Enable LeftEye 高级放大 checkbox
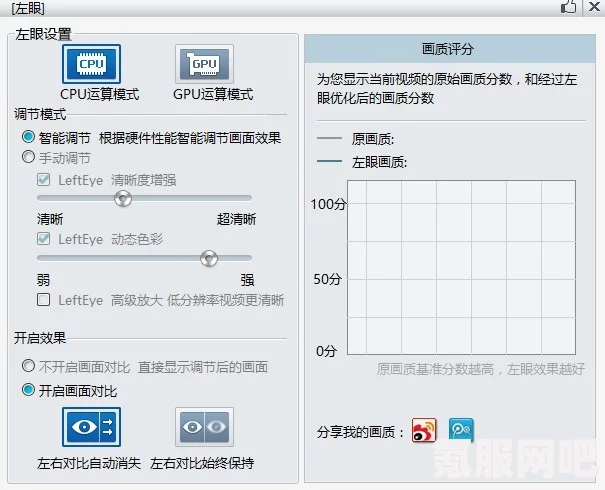Viewport: 605px width, 490px height. point(44,299)
